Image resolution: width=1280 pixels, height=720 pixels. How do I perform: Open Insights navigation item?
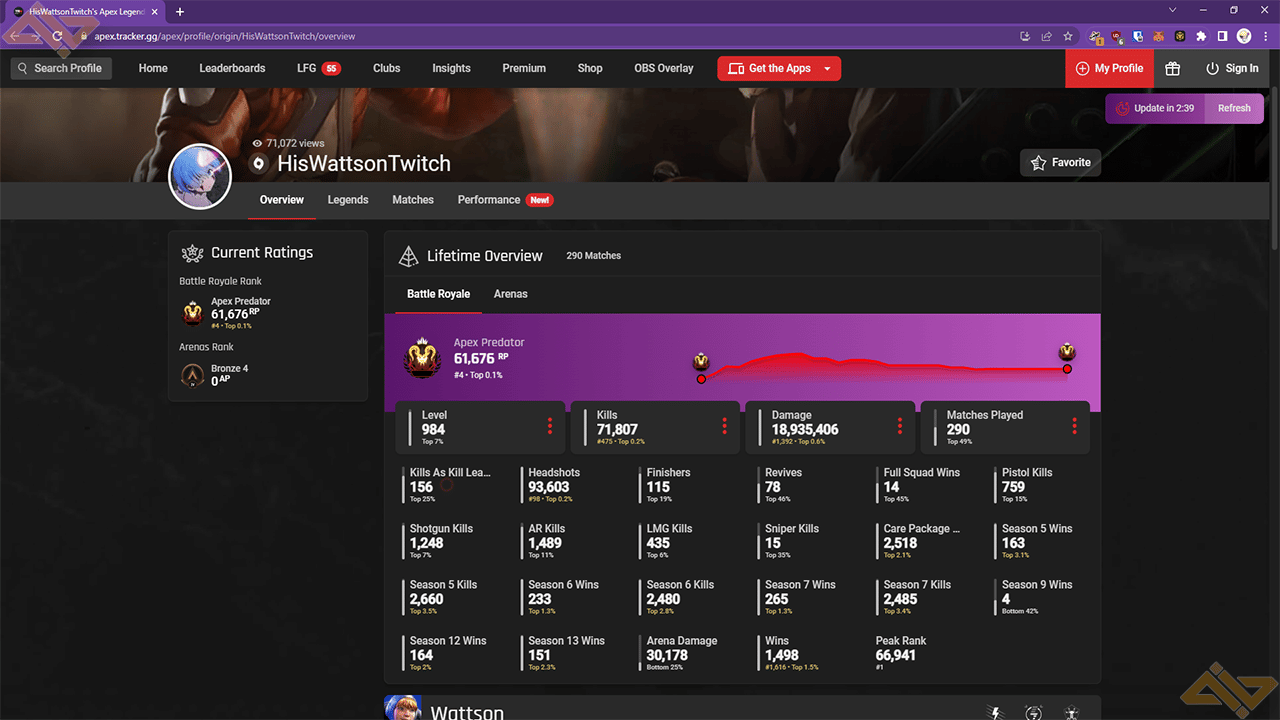[x=451, y=68]
